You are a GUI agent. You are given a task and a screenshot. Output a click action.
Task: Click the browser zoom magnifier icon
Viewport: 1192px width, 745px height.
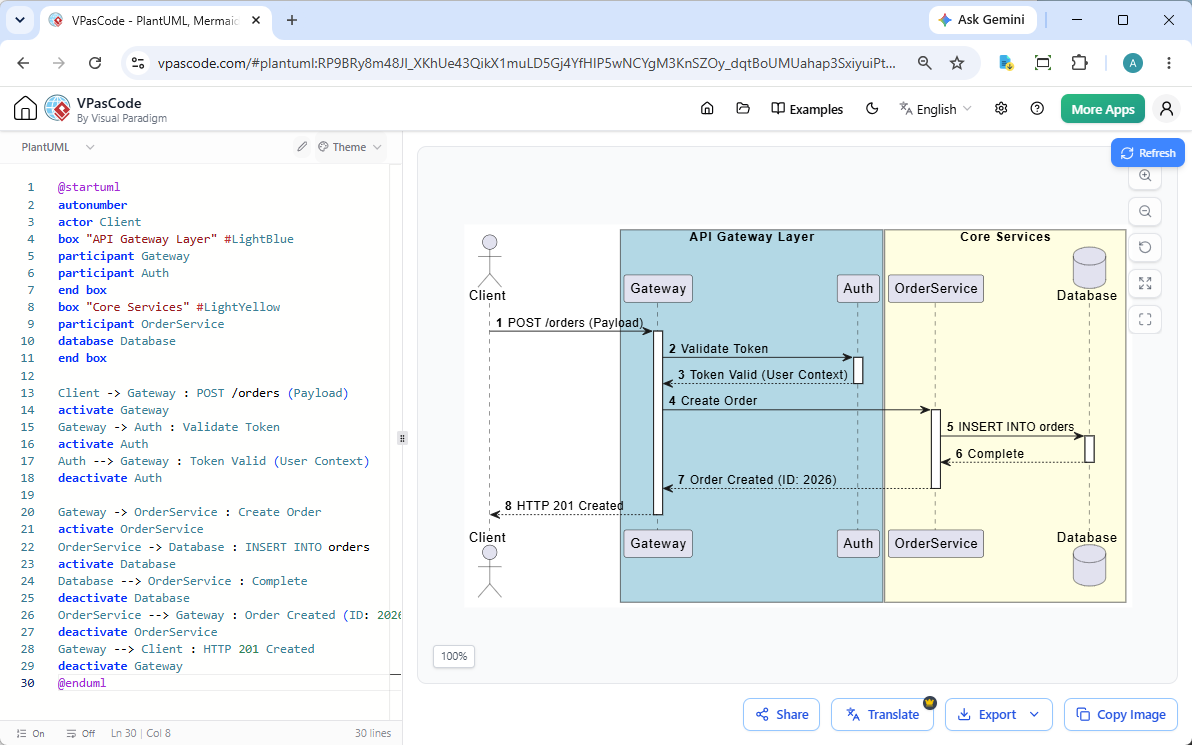click(x=924, y=63)
